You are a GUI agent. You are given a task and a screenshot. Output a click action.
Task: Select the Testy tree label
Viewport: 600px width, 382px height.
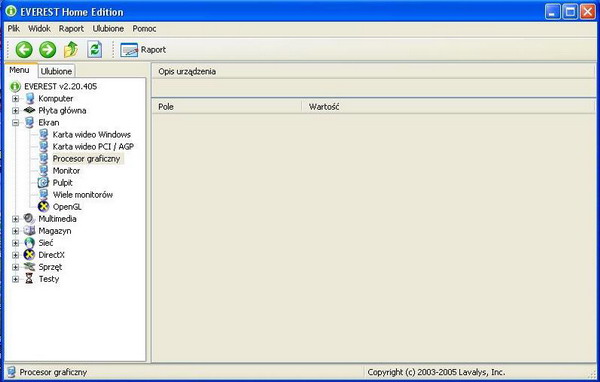(x=49, y=279)
